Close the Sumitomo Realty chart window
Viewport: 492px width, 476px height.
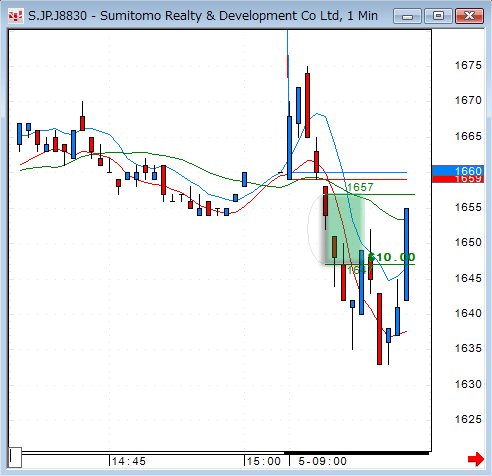pos(469,16)
